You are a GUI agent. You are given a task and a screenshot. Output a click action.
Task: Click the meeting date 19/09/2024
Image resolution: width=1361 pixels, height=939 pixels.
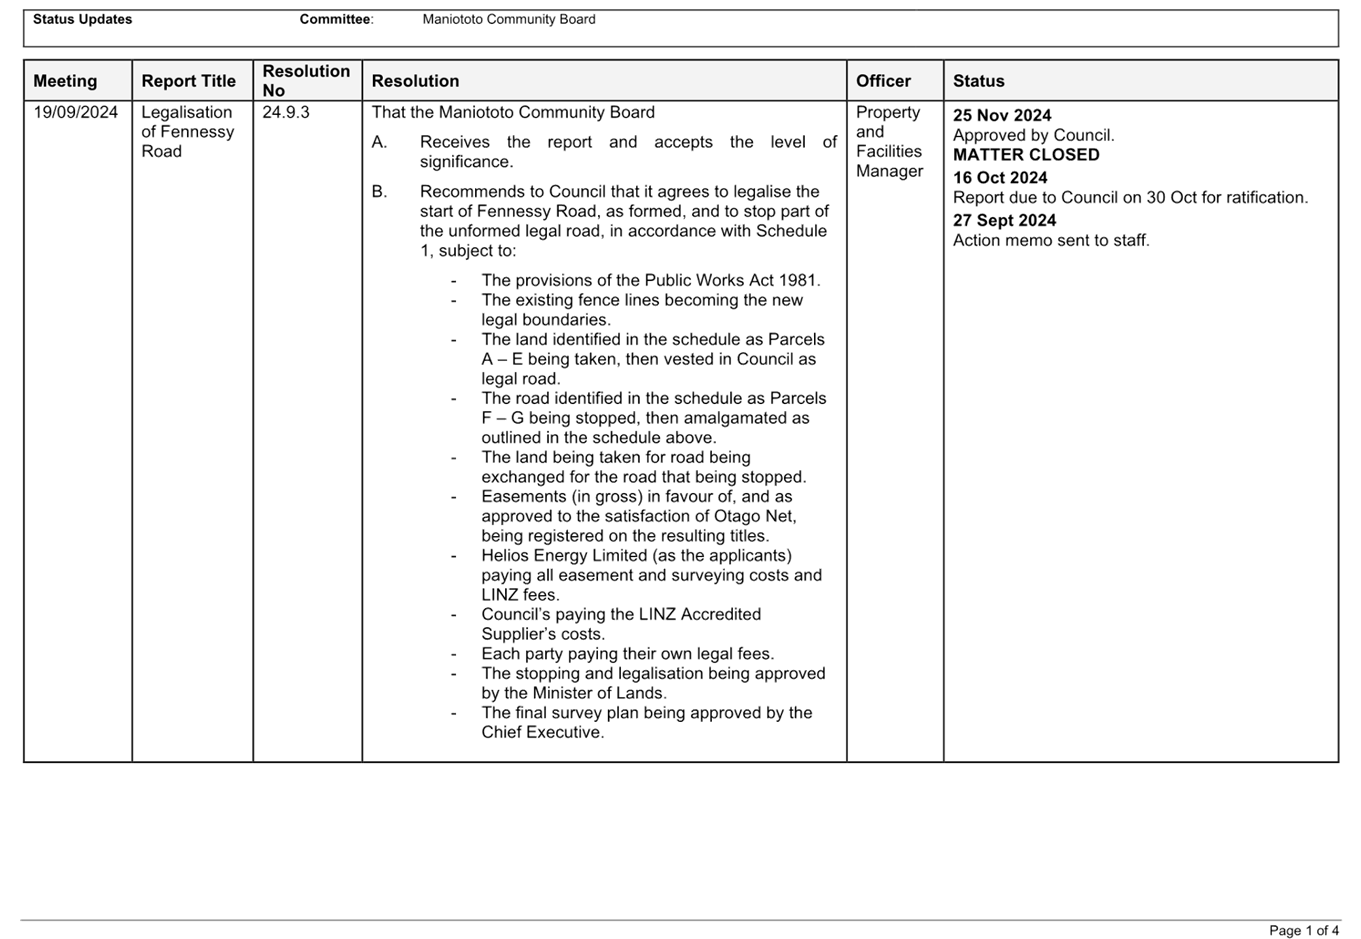(75, 112)
